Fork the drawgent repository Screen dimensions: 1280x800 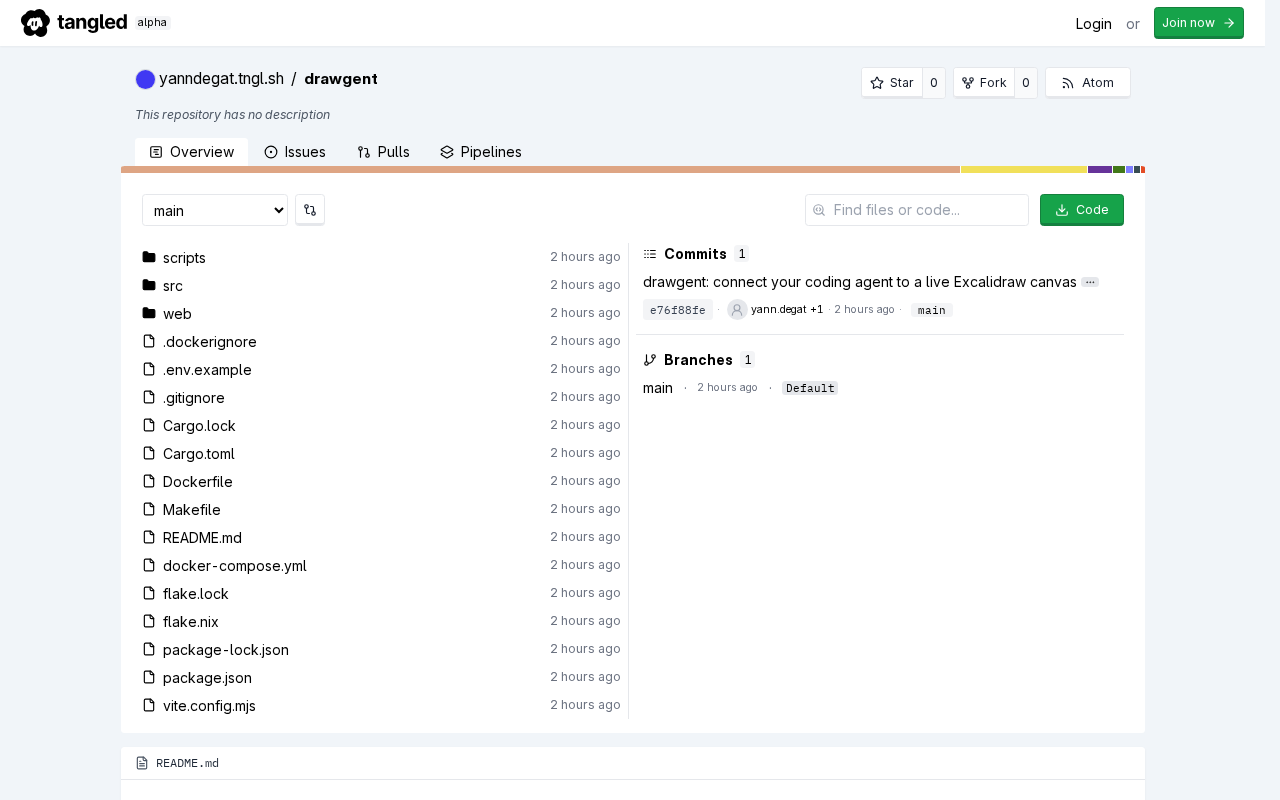click(x=984, y=83)
